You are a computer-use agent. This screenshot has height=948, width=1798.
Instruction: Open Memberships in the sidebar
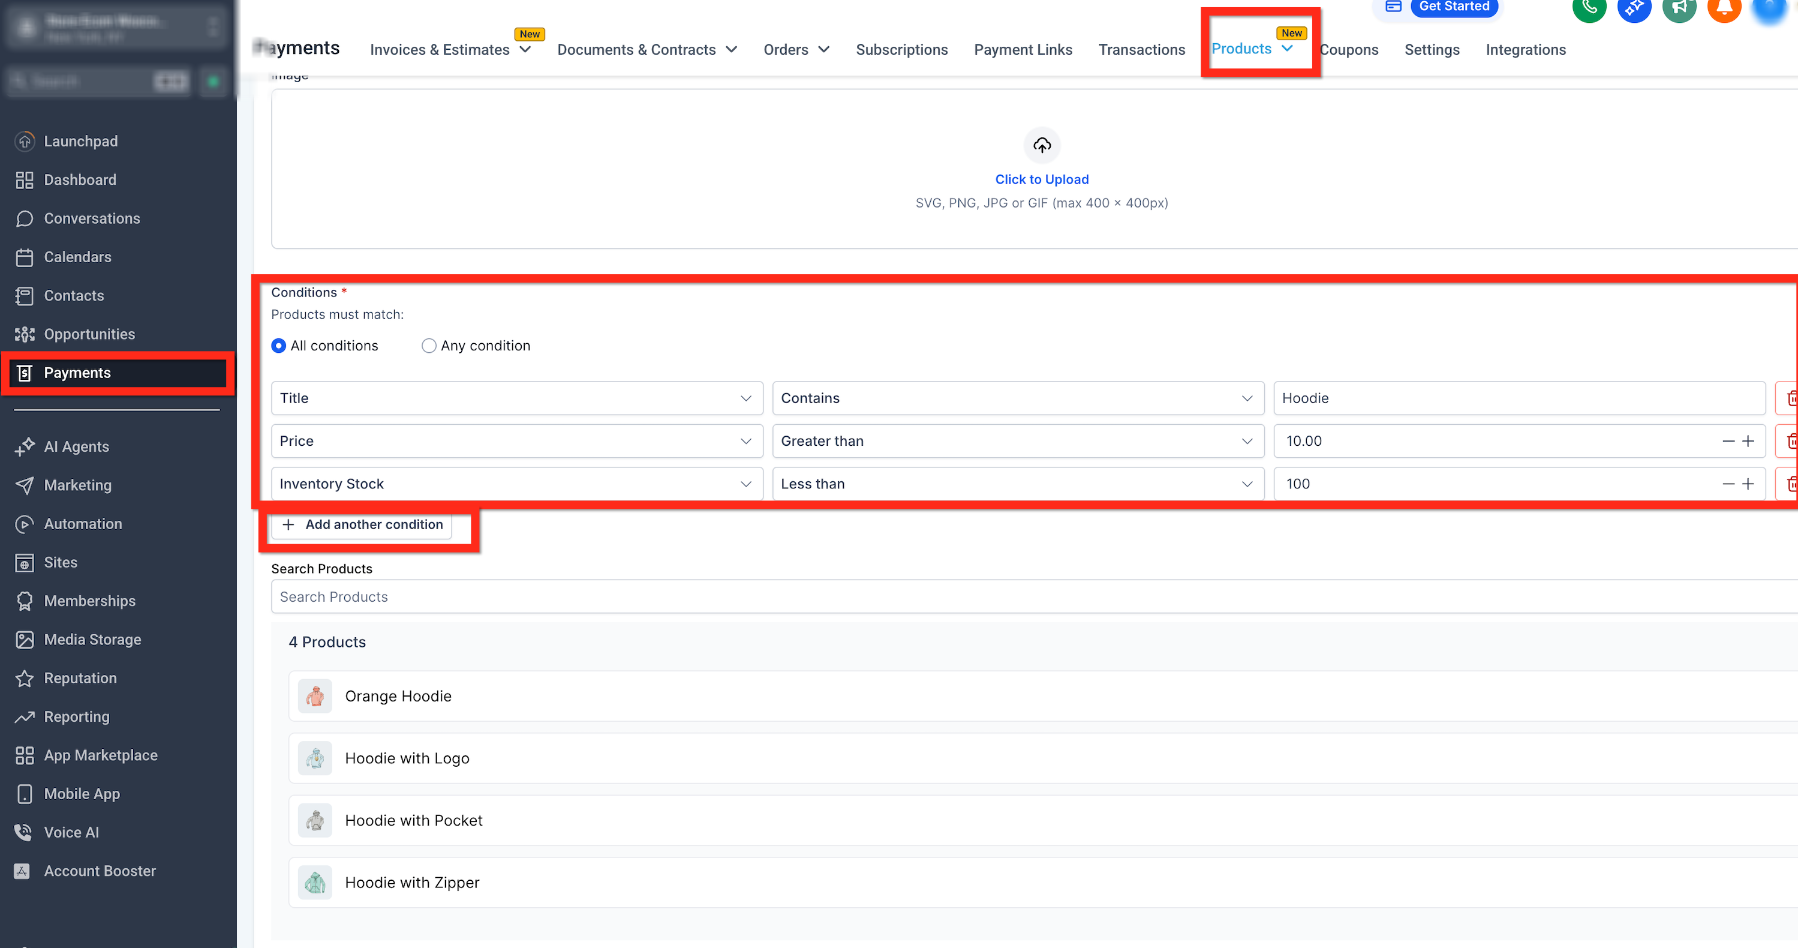click(x=89, y=601)
